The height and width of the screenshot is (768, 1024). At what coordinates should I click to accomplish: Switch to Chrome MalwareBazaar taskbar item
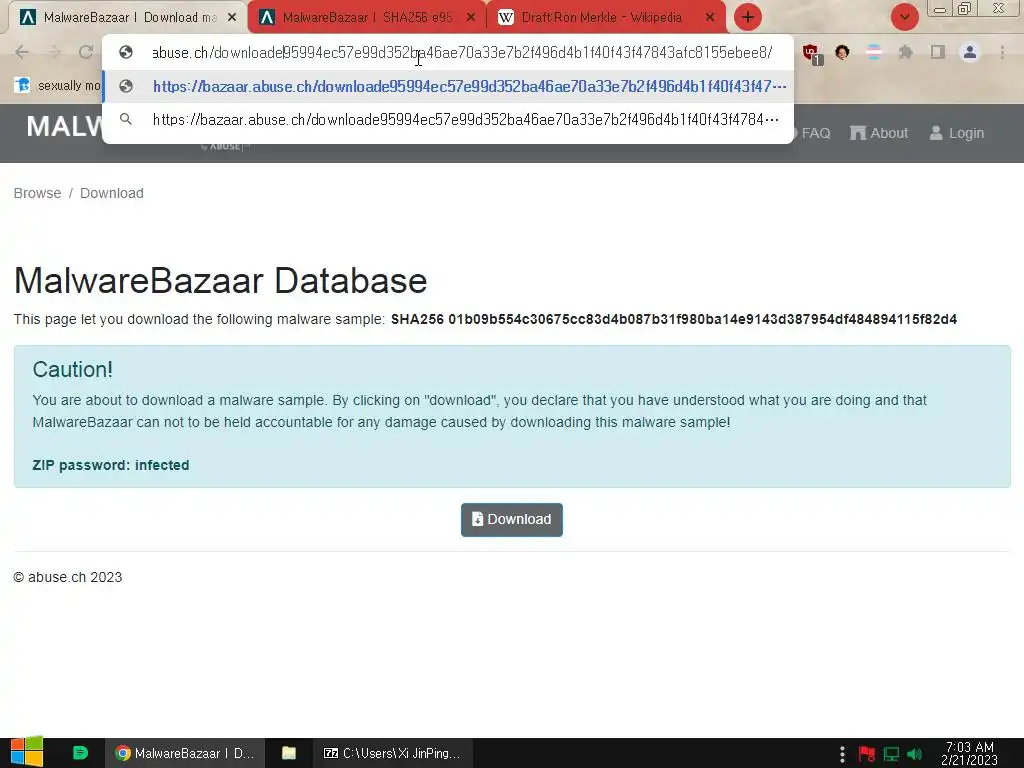point(185,753)
